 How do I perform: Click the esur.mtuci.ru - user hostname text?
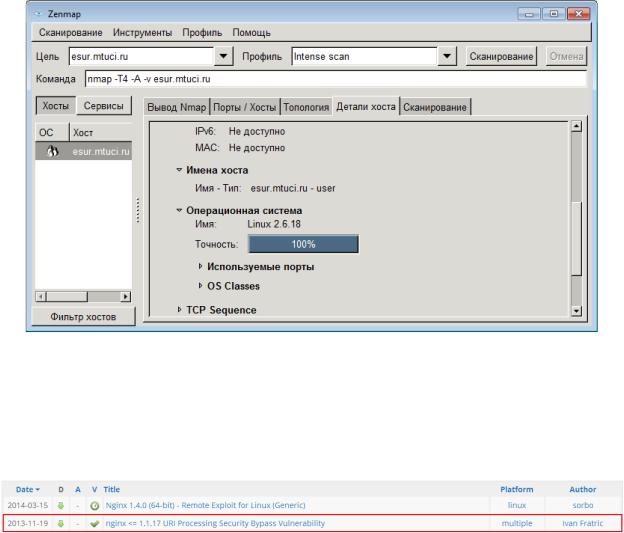(293, 188)
